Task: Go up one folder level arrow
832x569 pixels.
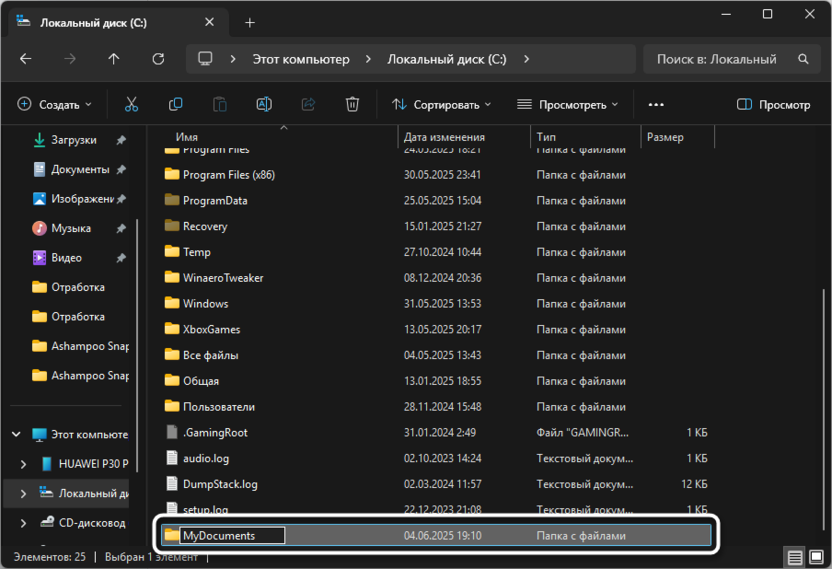Action: [x=113, y=59]
